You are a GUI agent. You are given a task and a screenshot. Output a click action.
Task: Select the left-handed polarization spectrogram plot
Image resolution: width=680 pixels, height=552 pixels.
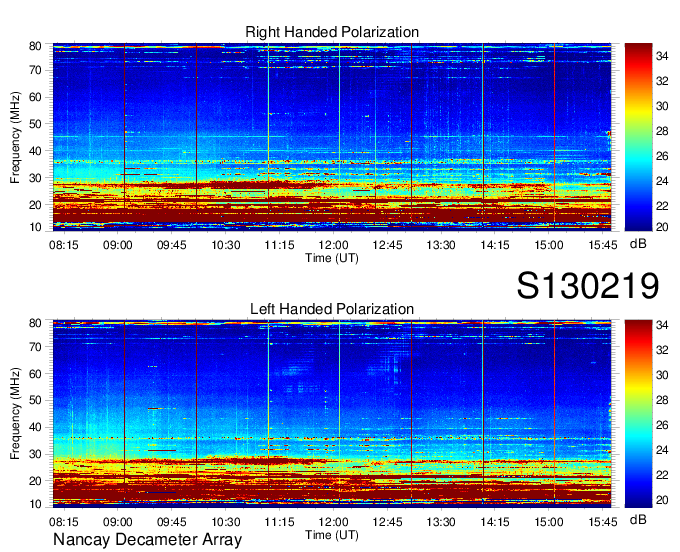332,414
